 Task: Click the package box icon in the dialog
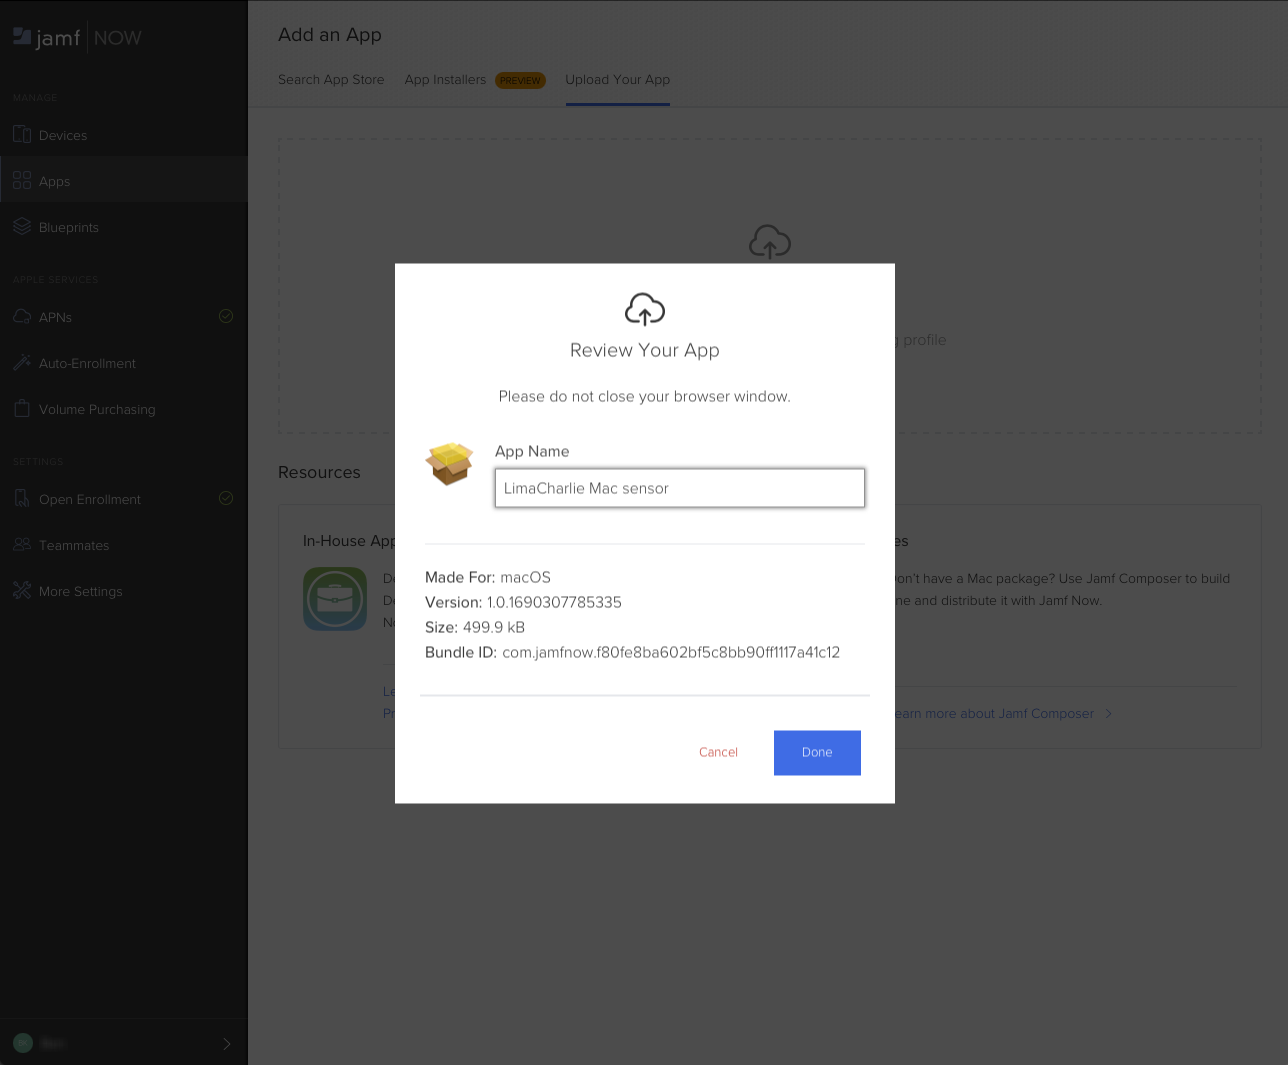450,463
